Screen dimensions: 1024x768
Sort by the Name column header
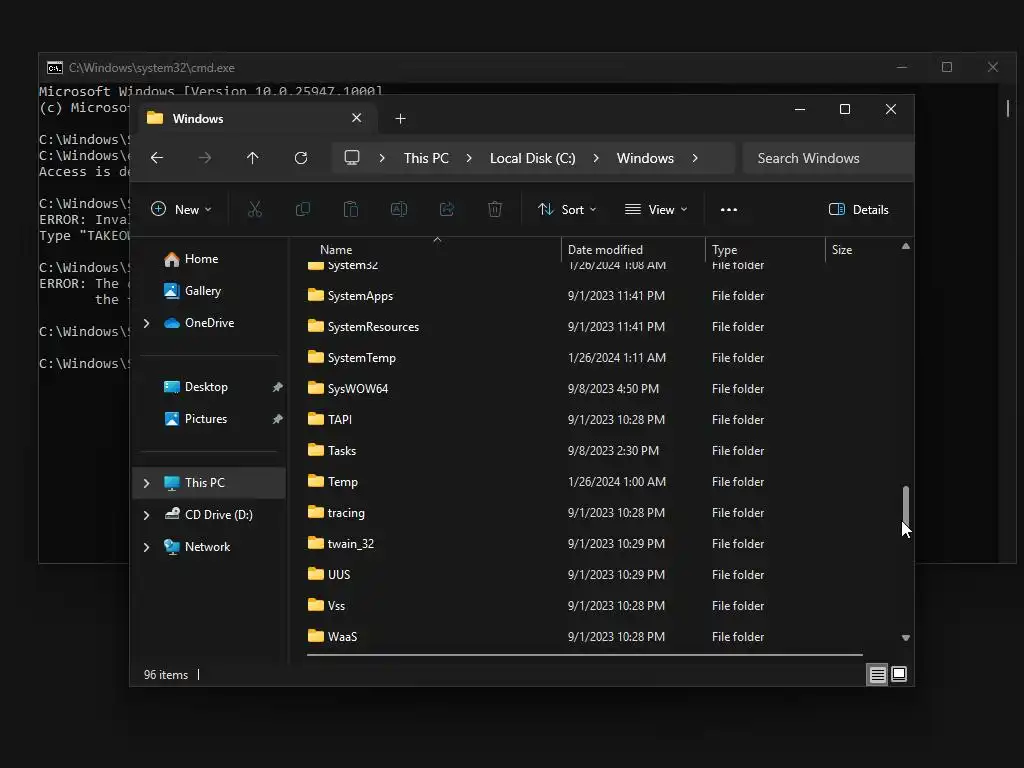pos(336,250)
